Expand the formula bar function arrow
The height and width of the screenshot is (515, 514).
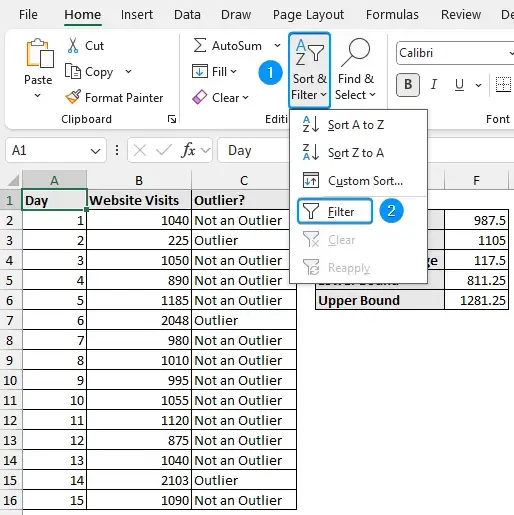tap(205, 150)
